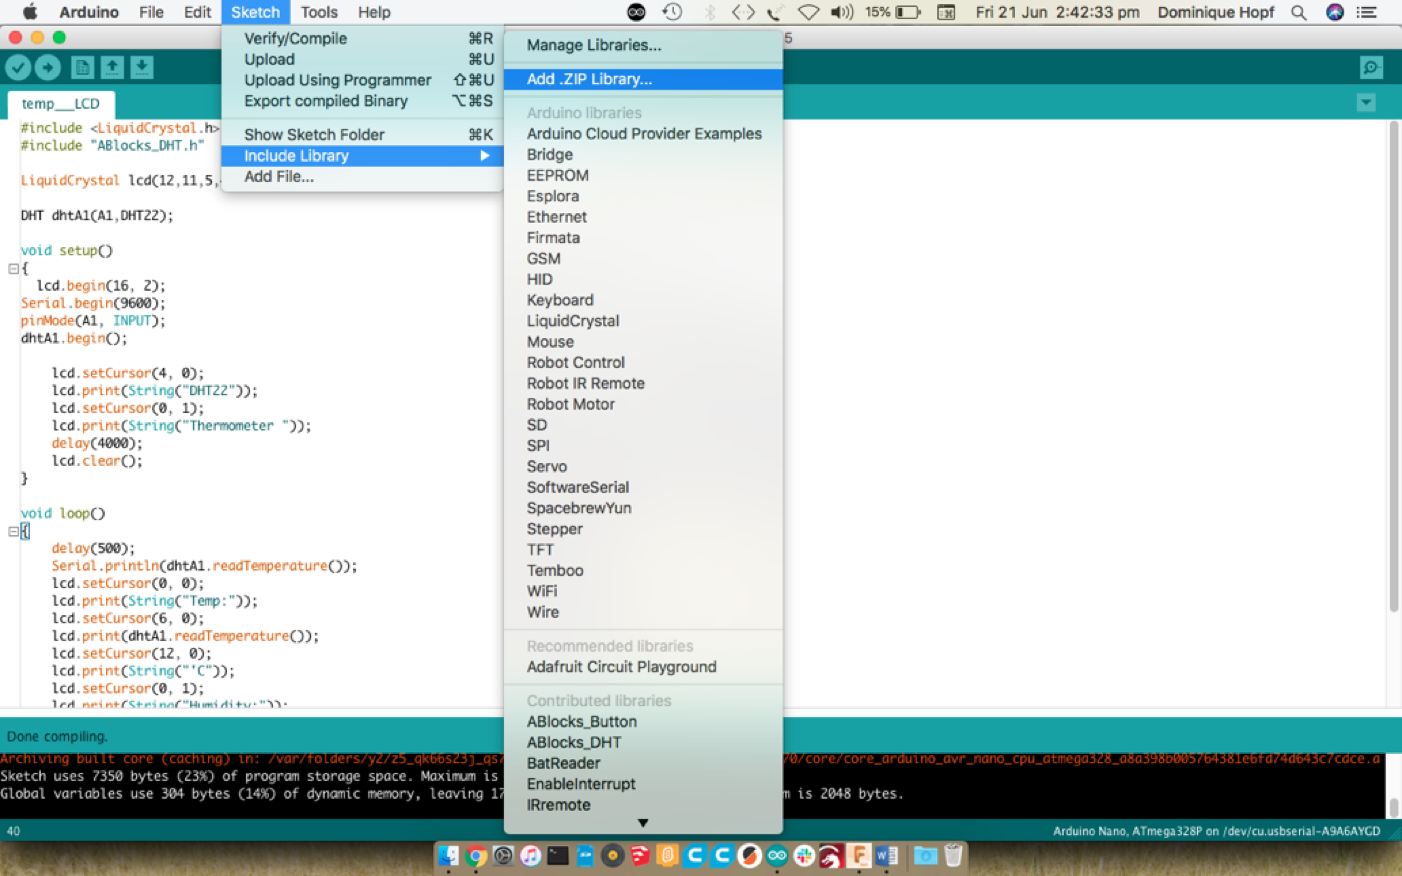This screenshot has width=1402, height=876.
Task: Click the Verify checkmark toolbar button
Action: pyautogui.click(x=18, y=67)
